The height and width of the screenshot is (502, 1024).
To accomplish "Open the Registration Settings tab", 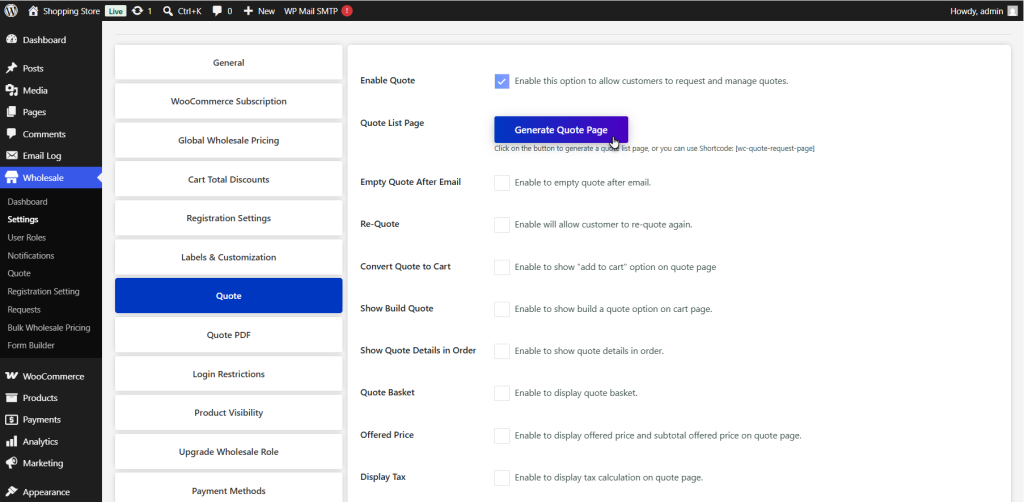I will (x=229, y=218).
